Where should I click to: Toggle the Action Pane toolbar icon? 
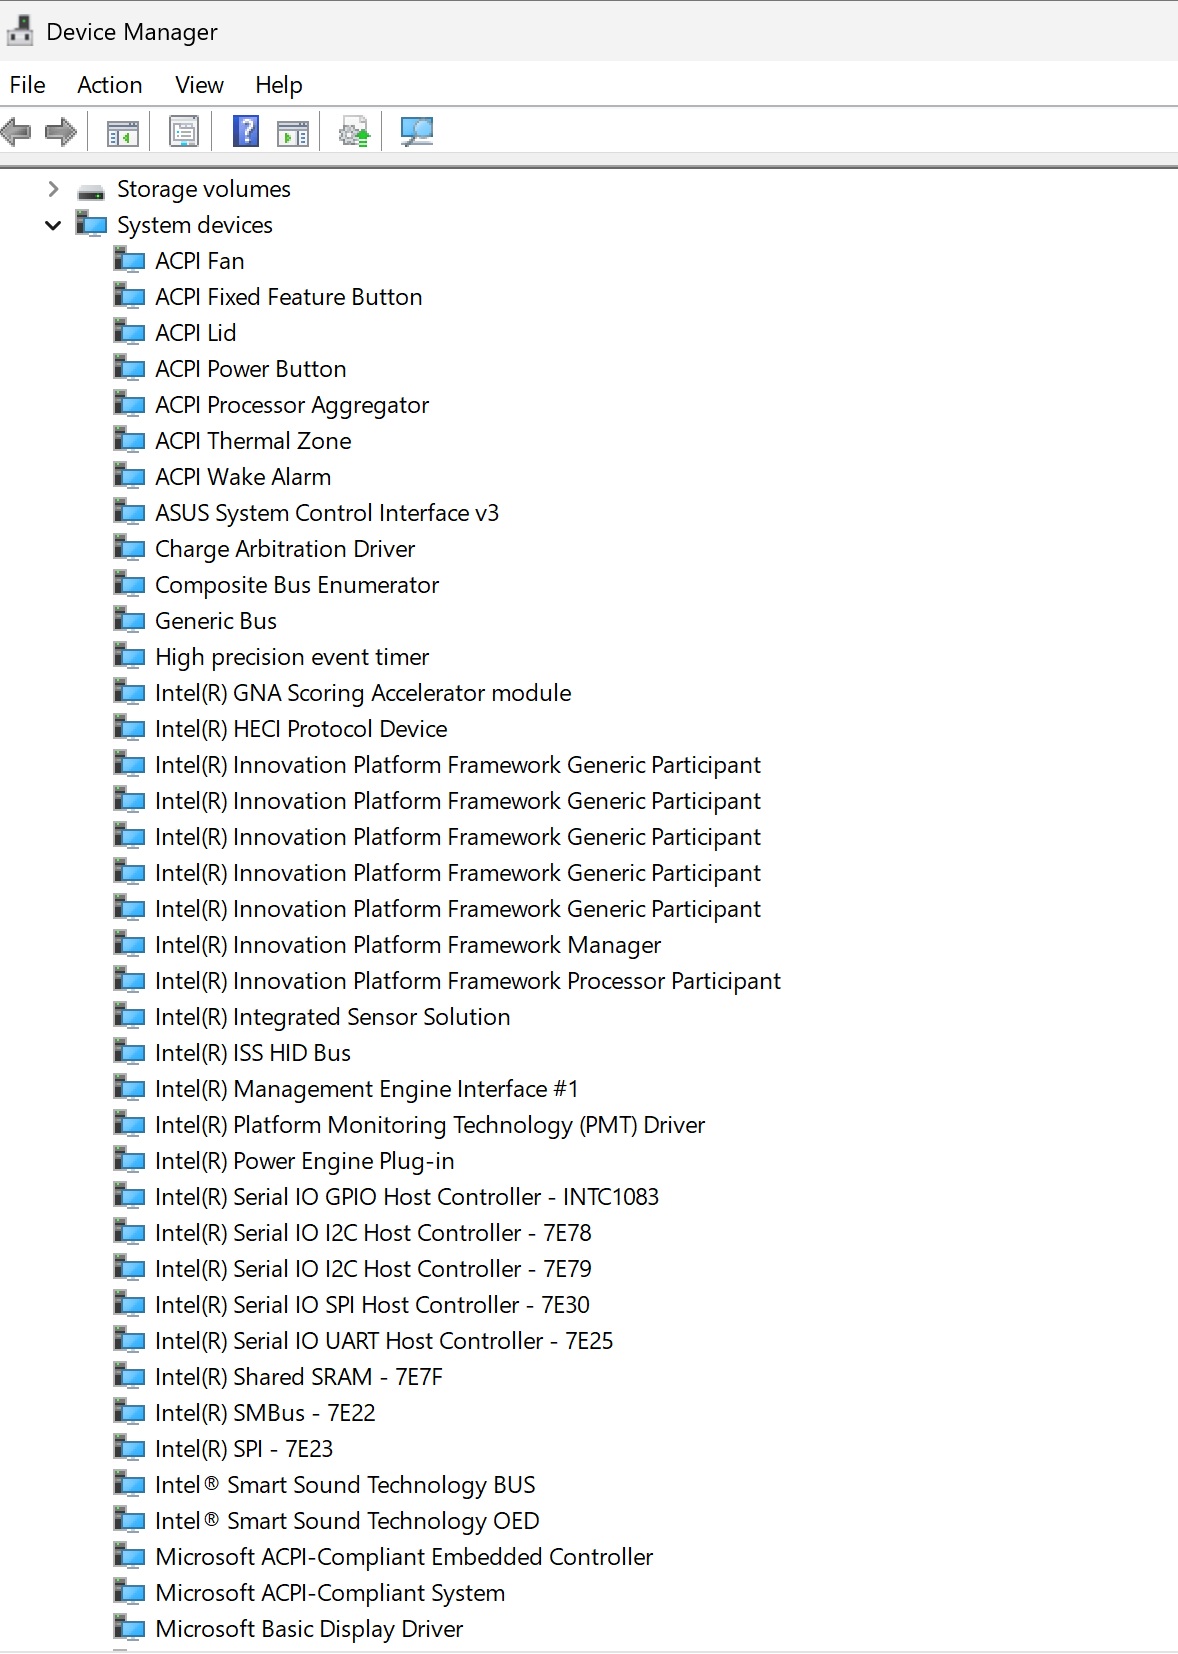(x=292, y=132)
